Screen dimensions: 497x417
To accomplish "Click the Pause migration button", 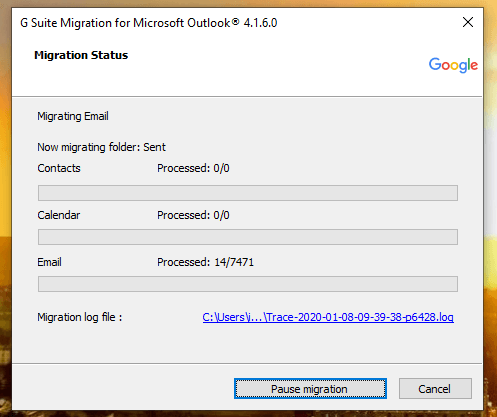I will (310, 388).
